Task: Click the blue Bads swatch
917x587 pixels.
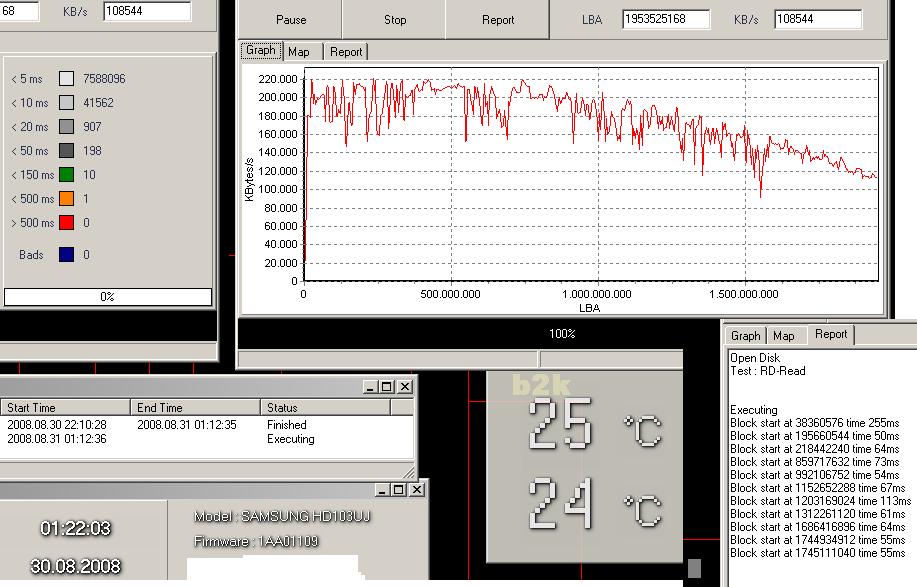Action: [67, 254]
